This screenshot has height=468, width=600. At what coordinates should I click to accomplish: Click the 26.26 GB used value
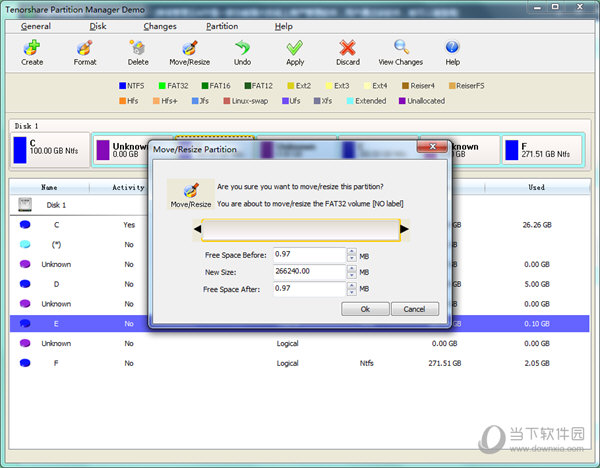[x=537, y=225]
